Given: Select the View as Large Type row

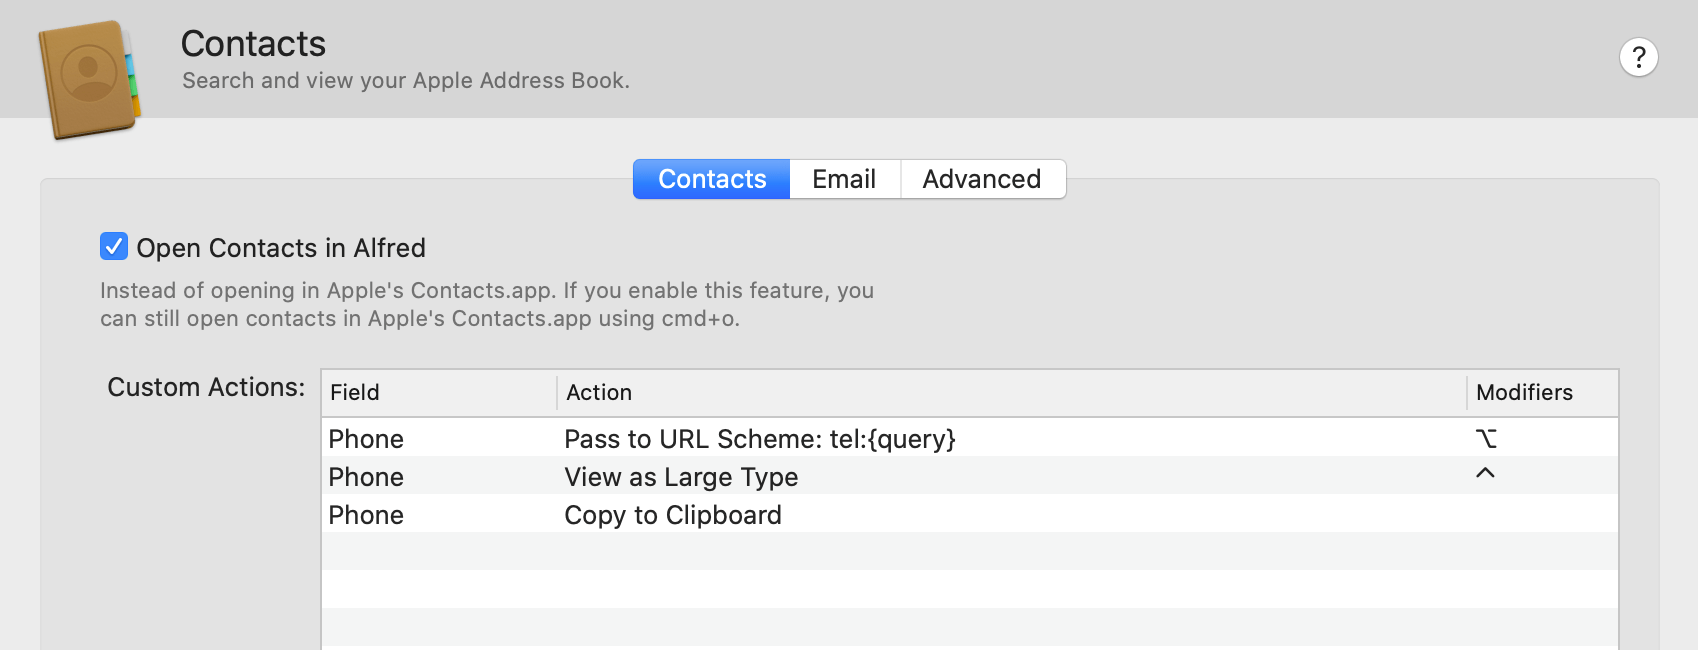Looking at the screenshot, I should [x=681, y=477].
